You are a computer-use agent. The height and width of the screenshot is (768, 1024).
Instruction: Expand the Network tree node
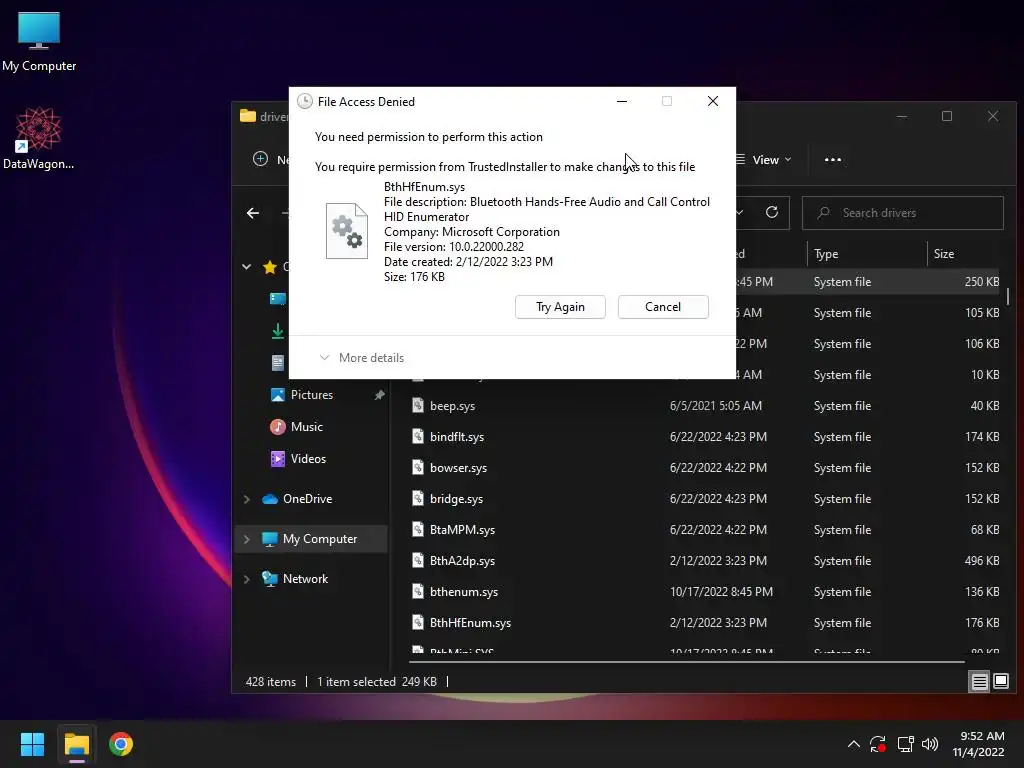click(246, 579)
